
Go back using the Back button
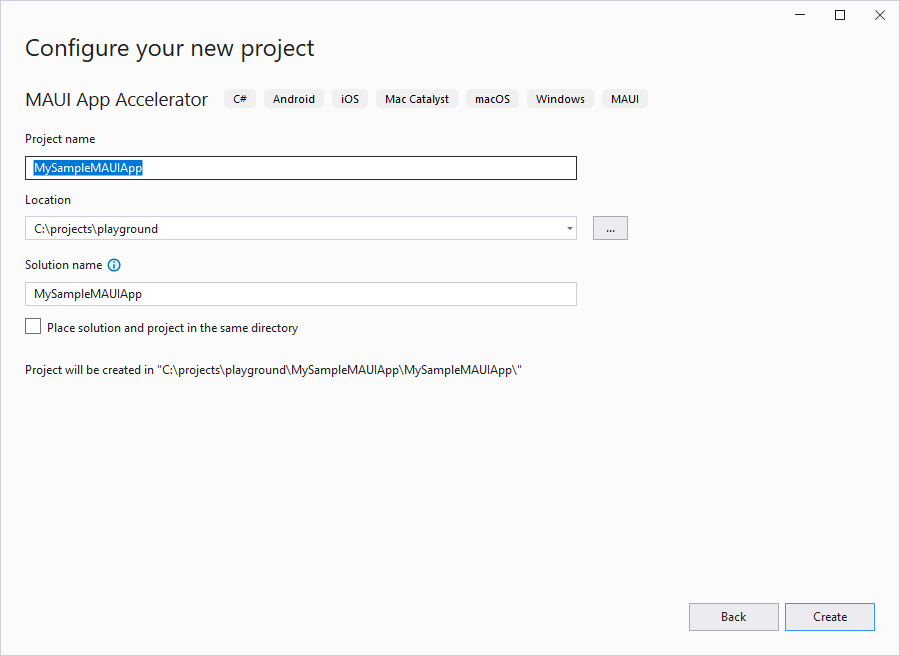733,617
